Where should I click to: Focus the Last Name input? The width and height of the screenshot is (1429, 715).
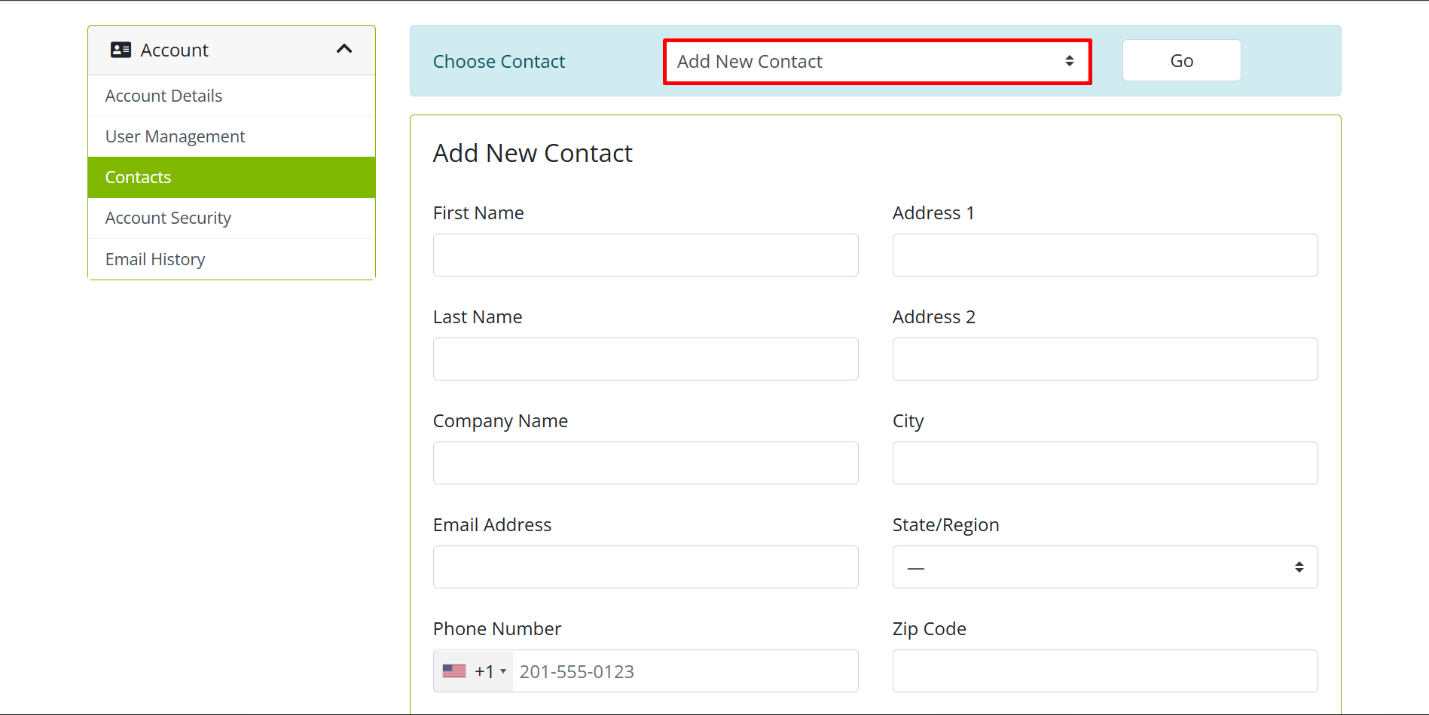tap(645, 359)
